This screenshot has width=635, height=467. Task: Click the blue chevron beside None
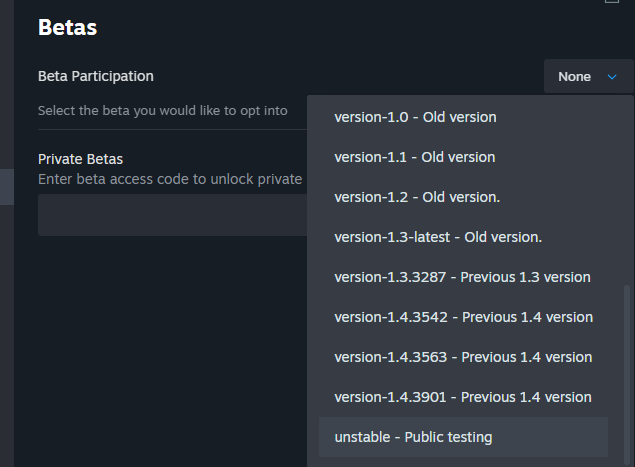pyautogui.click(x=612, y=77)
